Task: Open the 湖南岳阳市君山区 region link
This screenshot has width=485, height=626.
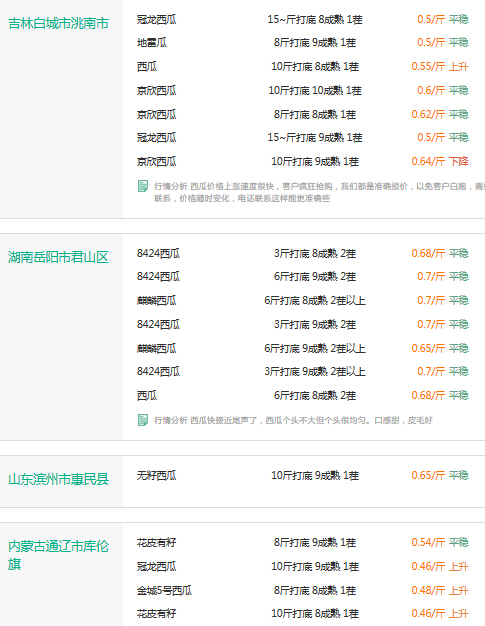Action: 58,257
